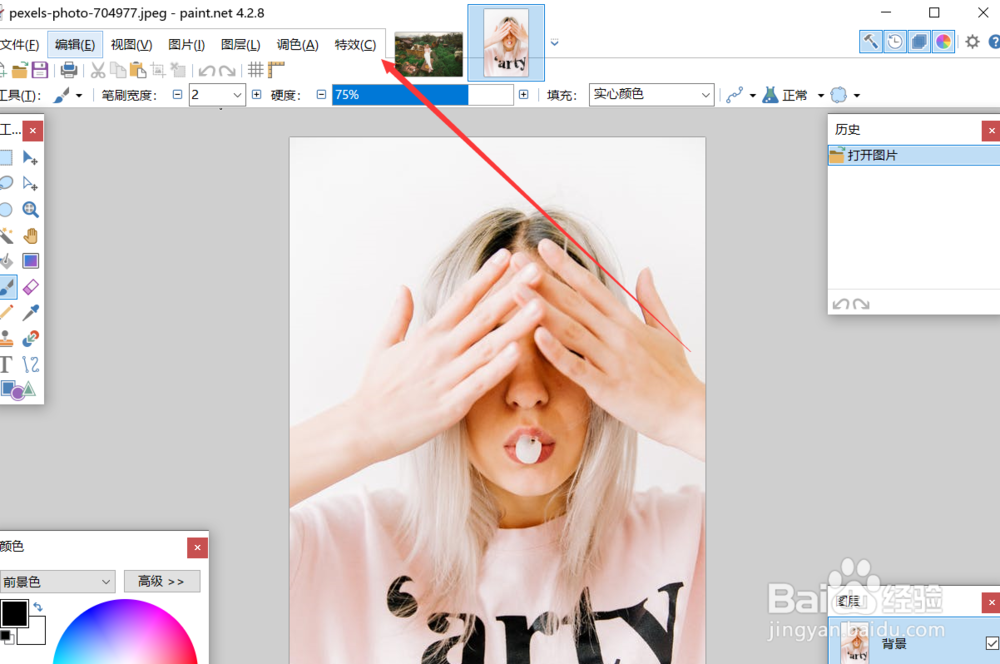Click the Cut scissors icon

[98, 70]
